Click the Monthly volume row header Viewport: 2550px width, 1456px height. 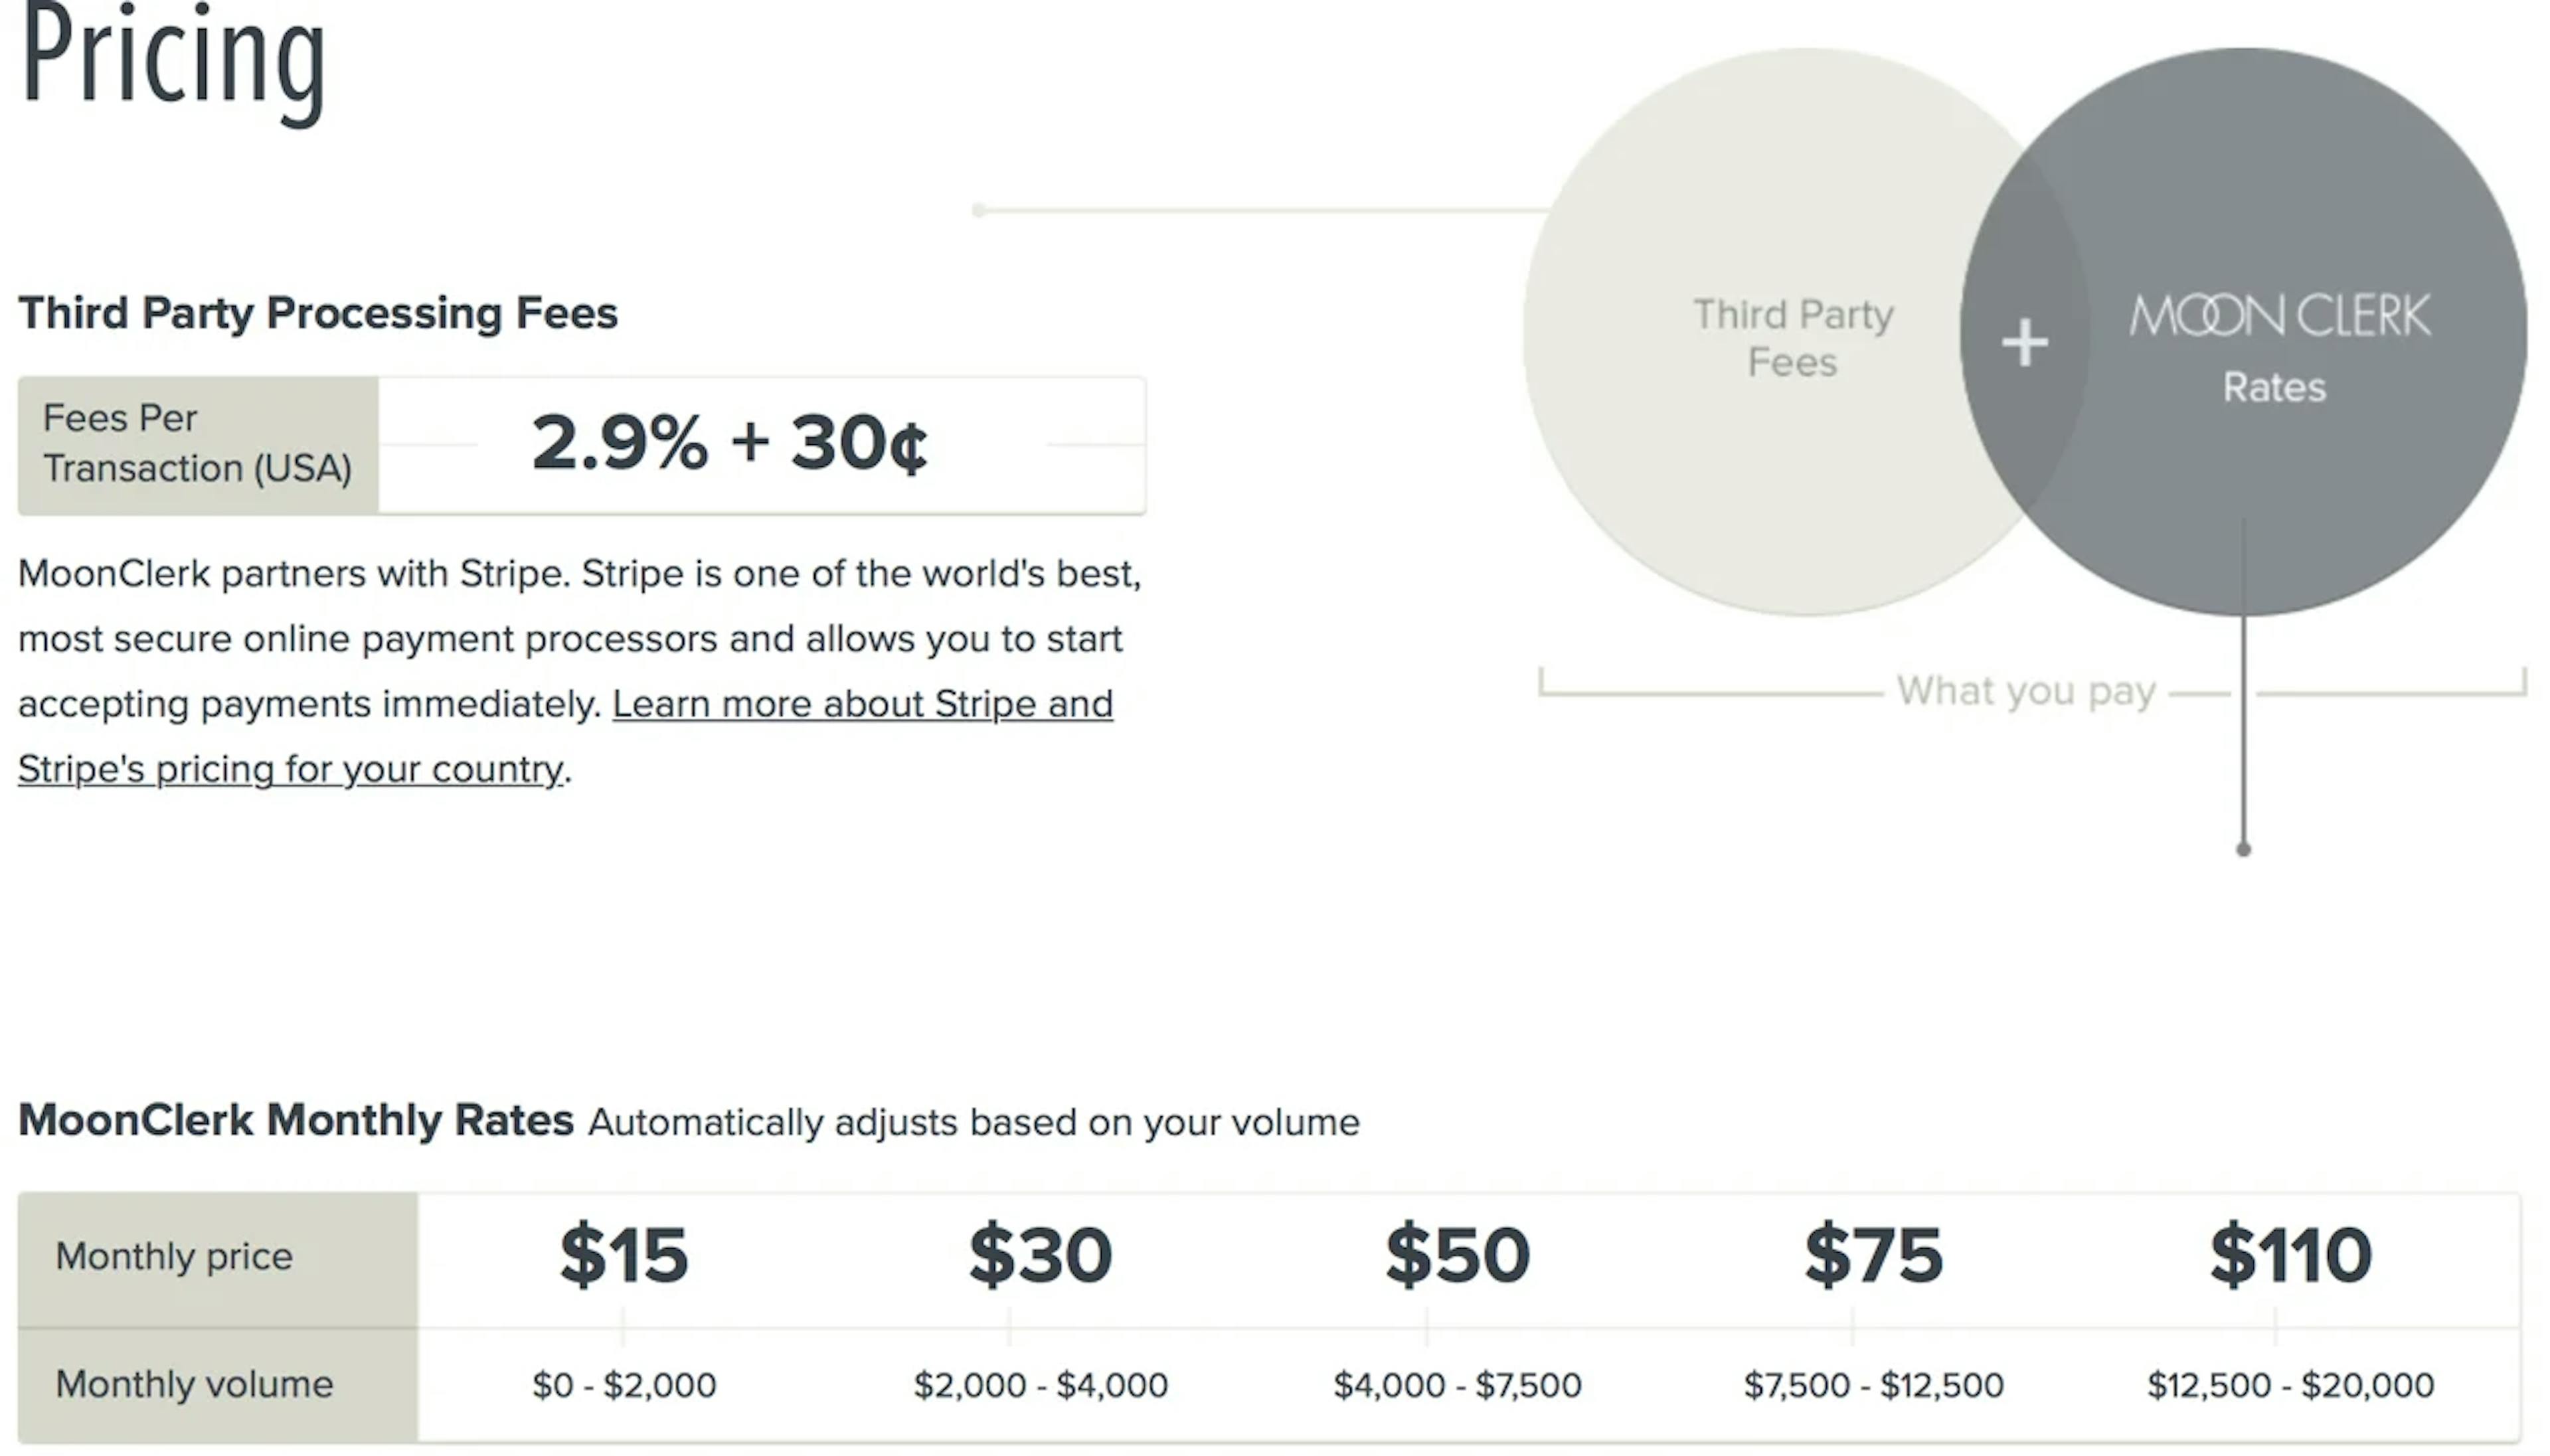[x=194, y=1384]
